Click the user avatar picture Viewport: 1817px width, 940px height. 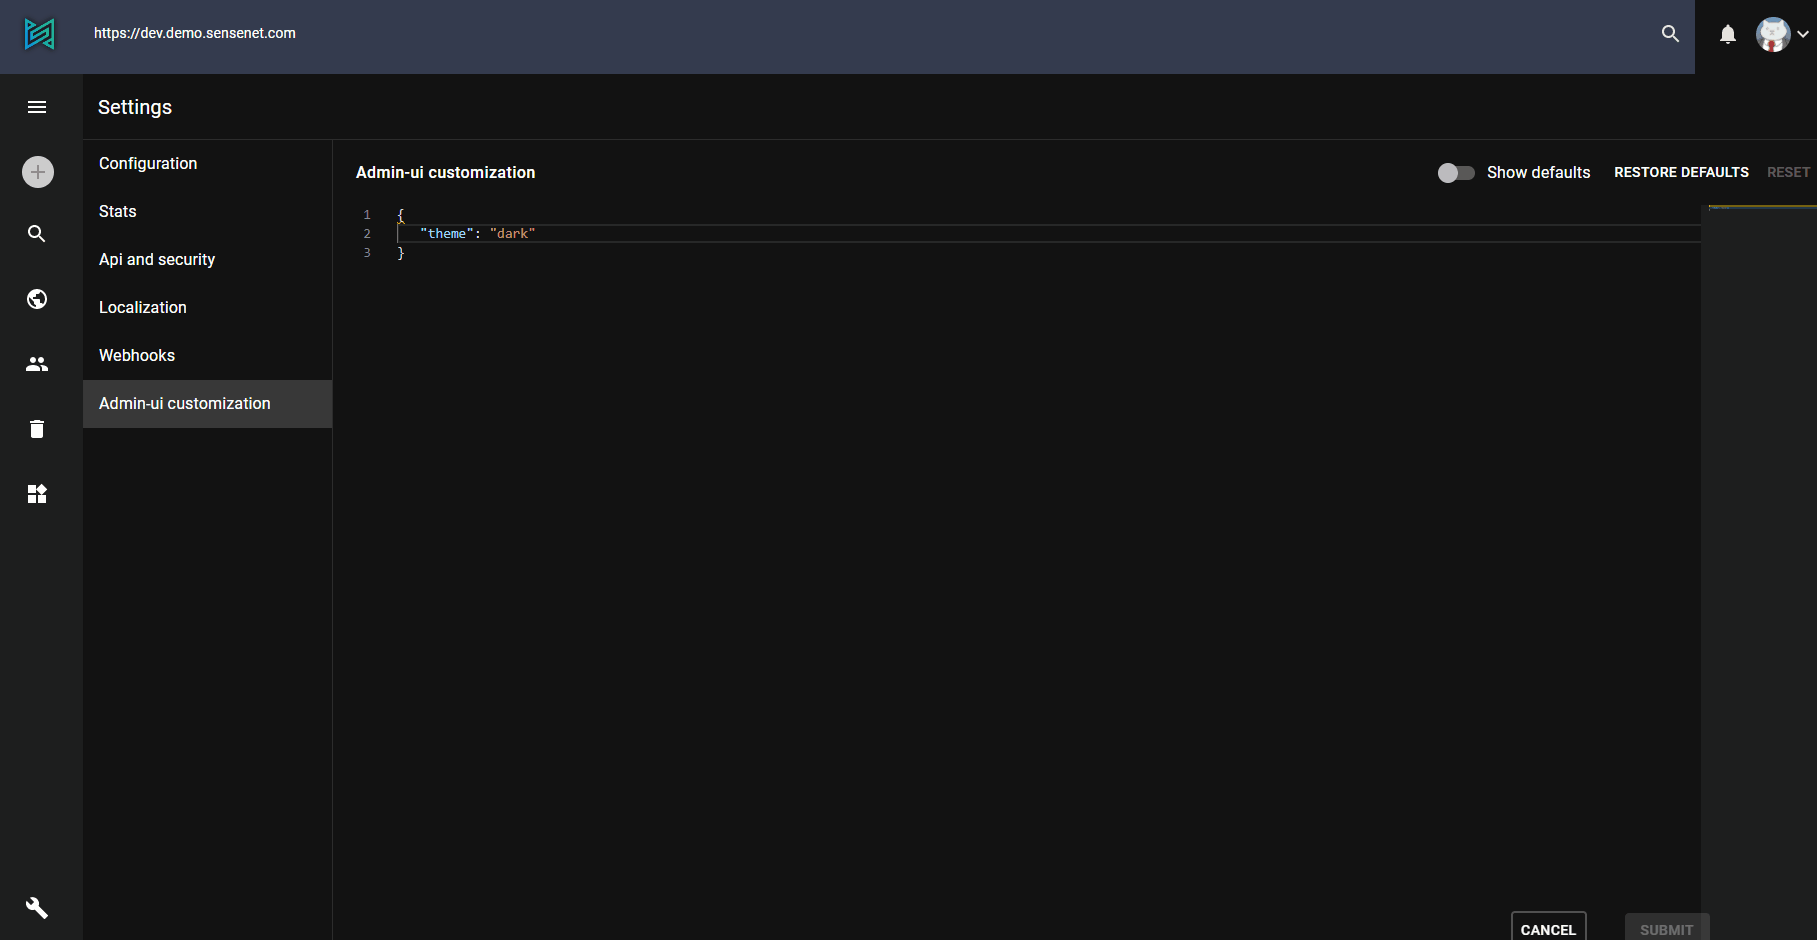(1773, 34)
